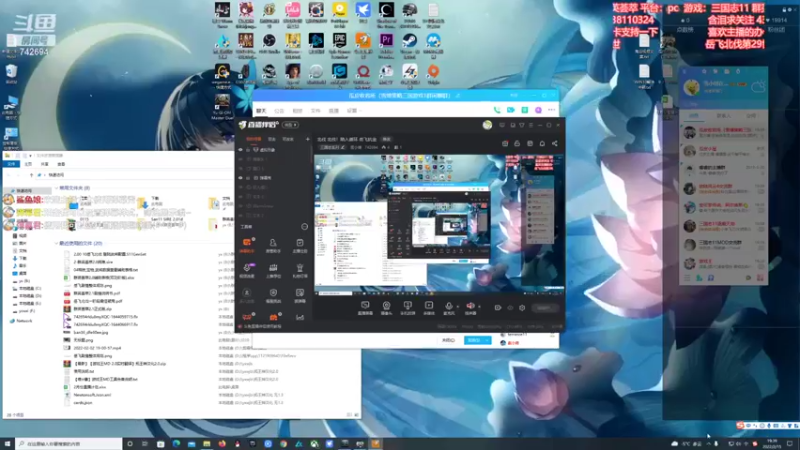800x450 pixels.
Task: Click the start streaming button
Action: click(x=544, y=308)
